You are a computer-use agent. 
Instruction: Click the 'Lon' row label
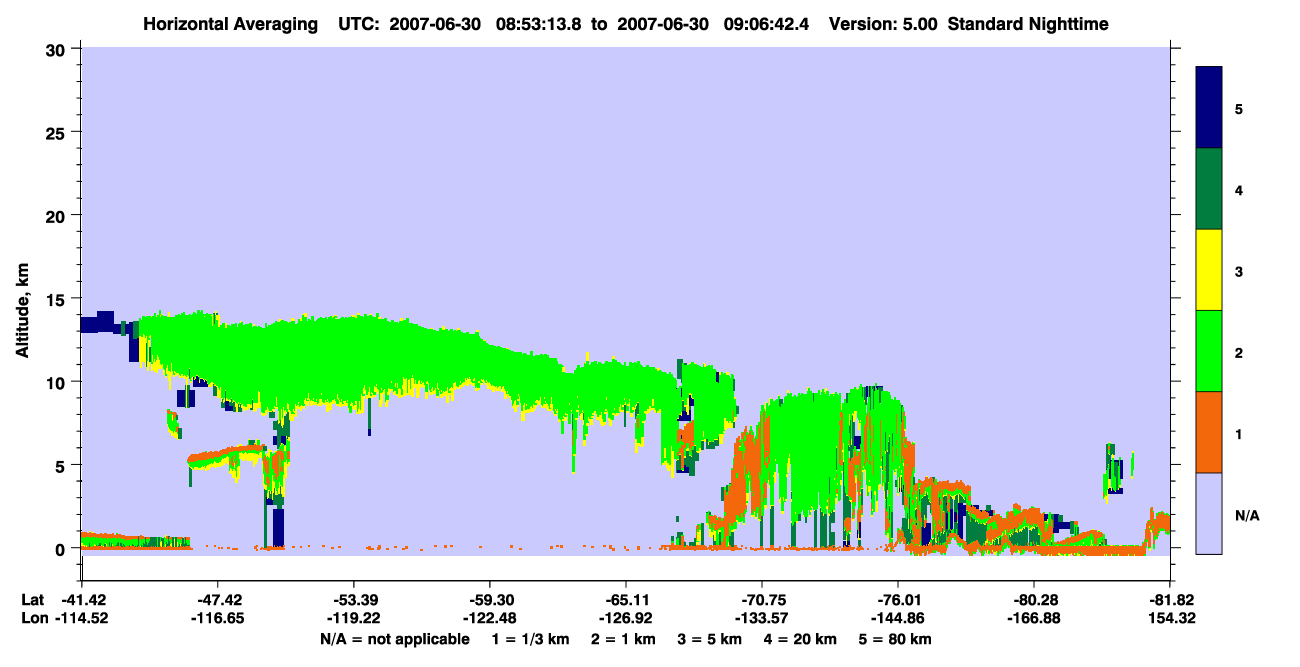pyautogui.click(x=33, y=618)
